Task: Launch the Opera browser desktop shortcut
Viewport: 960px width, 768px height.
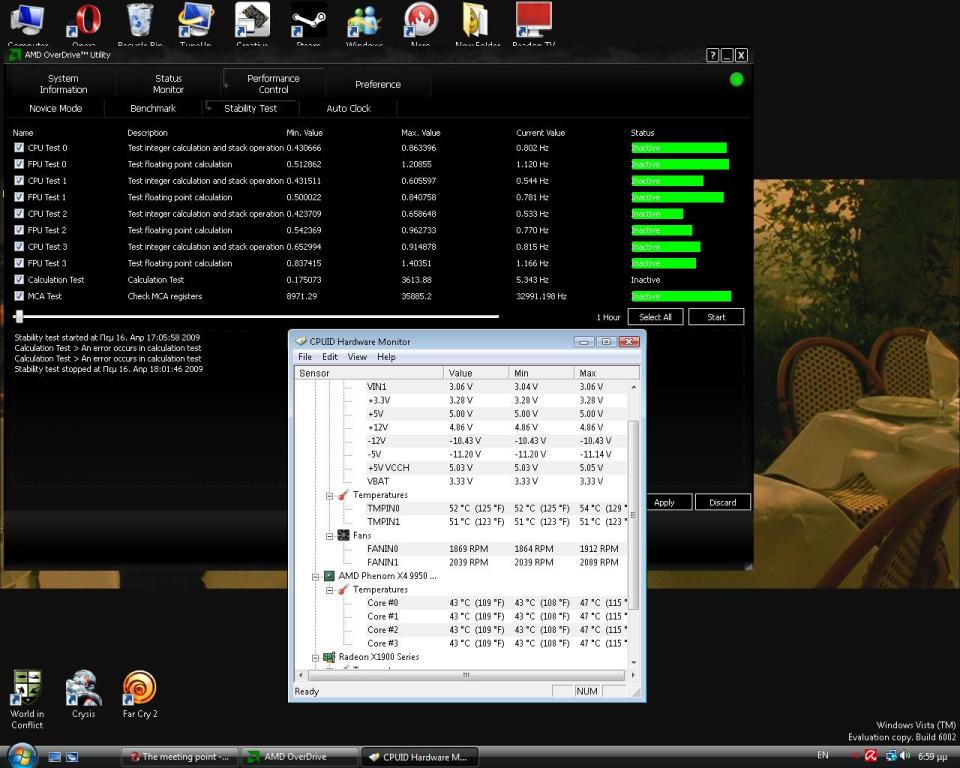Action: point(84,22)
